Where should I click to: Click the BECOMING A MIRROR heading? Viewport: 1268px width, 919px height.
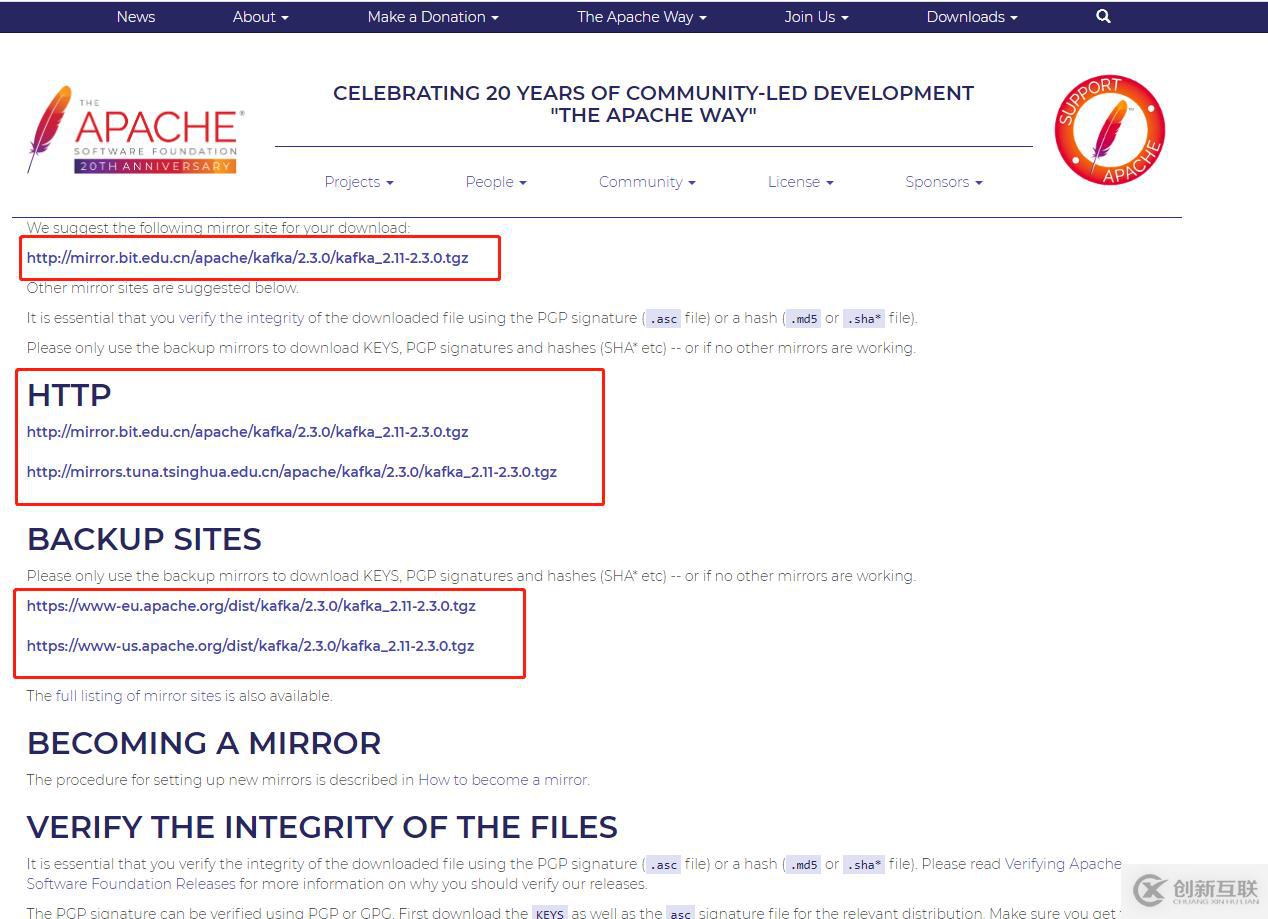click(204, 743)
